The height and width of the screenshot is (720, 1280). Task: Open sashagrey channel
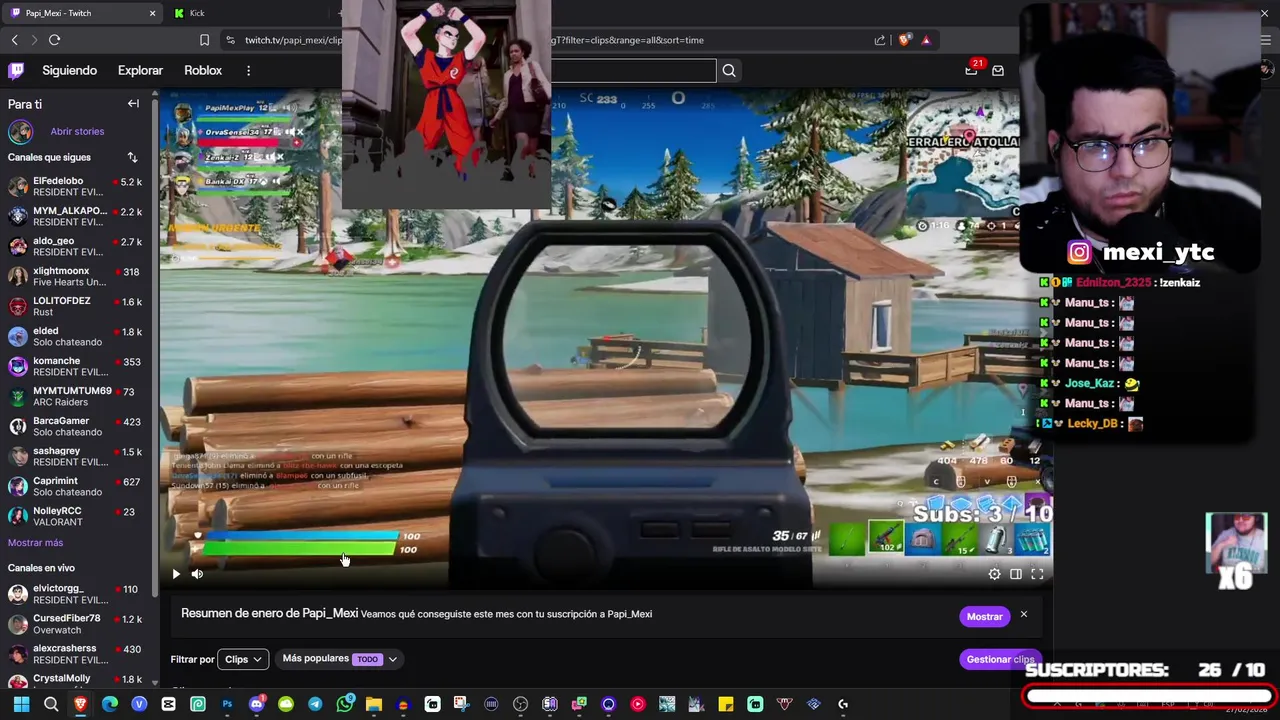click(75, 457)
